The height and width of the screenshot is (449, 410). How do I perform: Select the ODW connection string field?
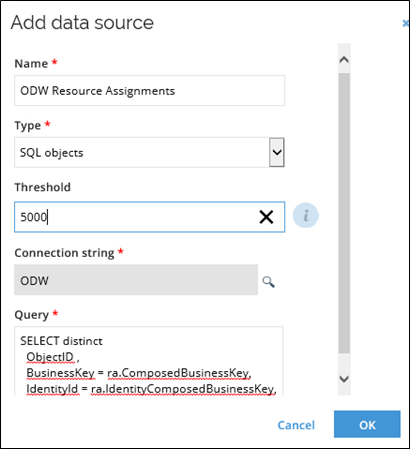coord(136,280)
